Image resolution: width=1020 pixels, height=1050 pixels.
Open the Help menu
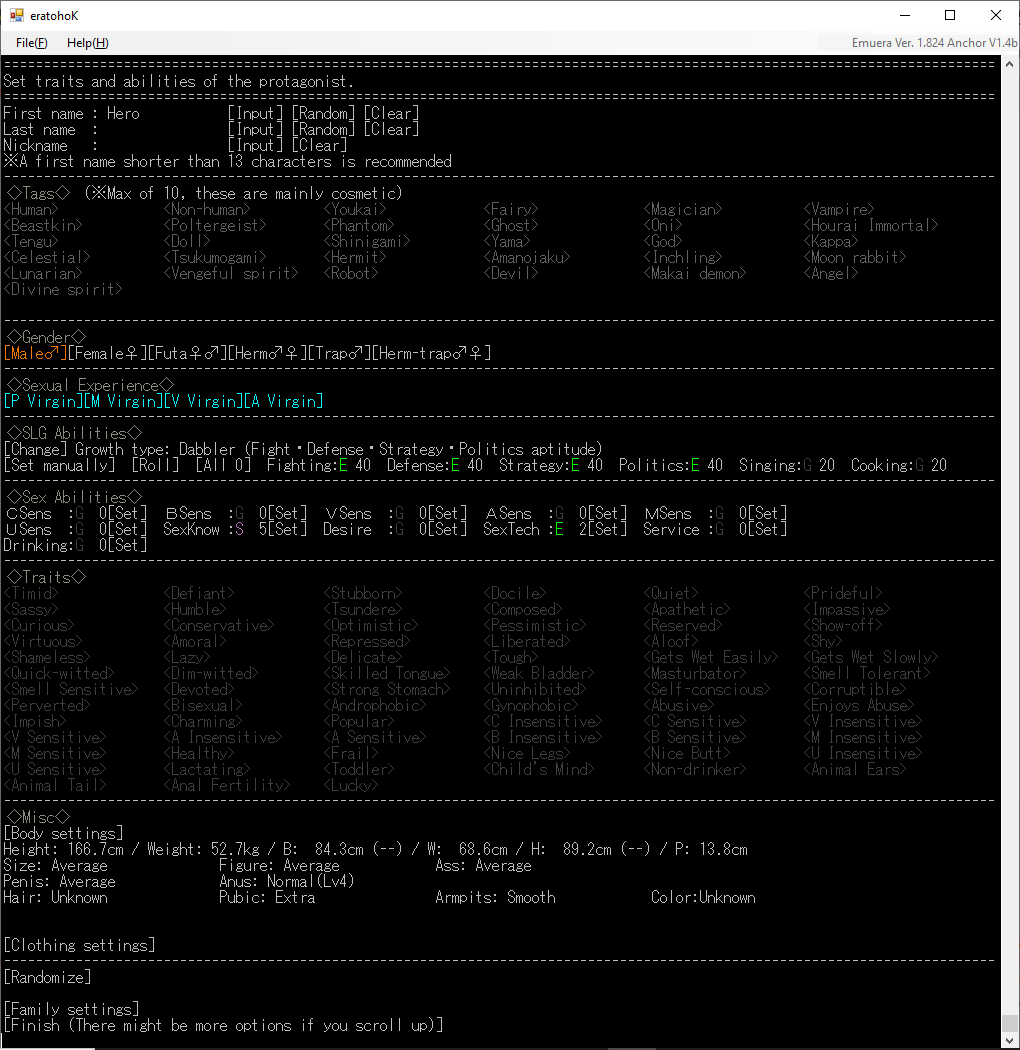pyautogui.click(x=87, y=43)
